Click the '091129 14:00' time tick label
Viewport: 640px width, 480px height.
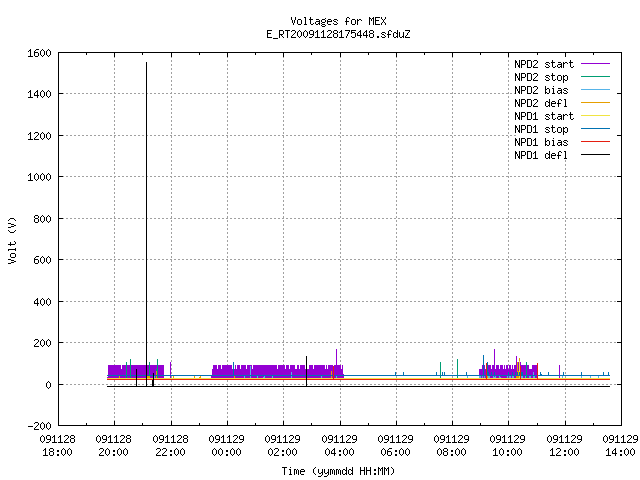tap(620, 446)
